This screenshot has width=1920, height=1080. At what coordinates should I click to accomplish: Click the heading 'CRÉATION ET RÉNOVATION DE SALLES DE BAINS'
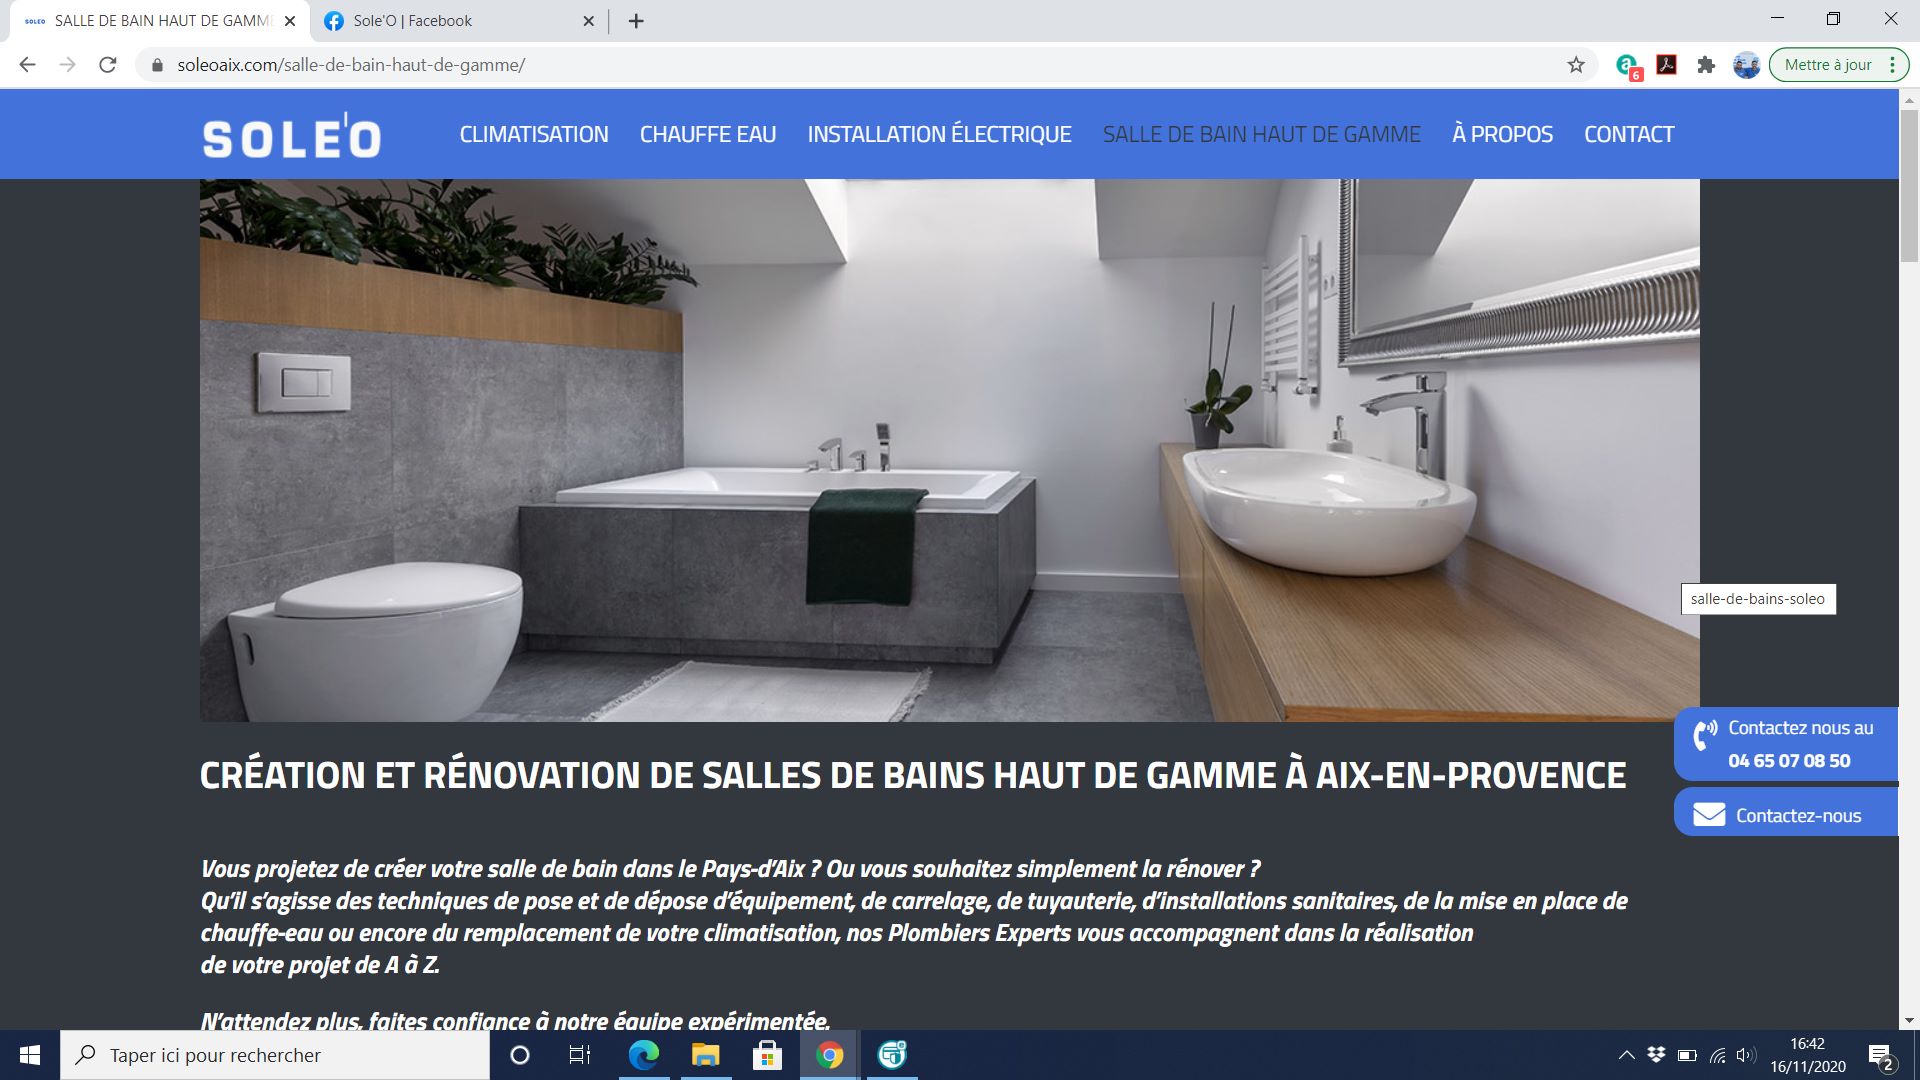(x=913, y=775)
